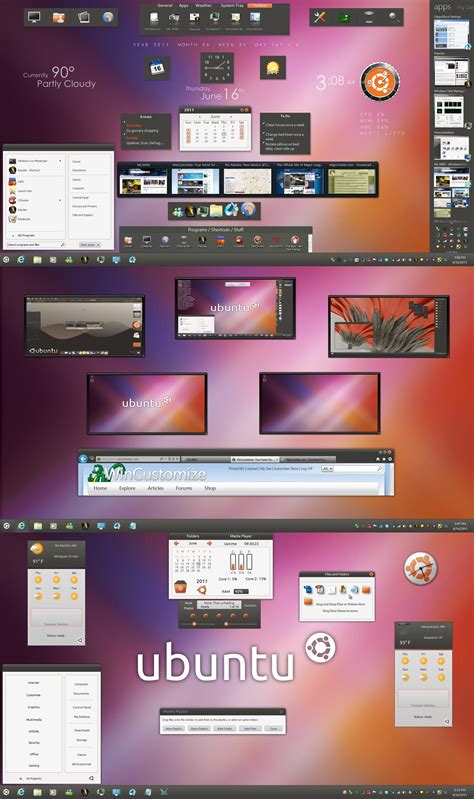This screenshot has width=474, height=799.
Task: Click the search magnifier on the WinCustomize page
Action: tap(380, 468)
